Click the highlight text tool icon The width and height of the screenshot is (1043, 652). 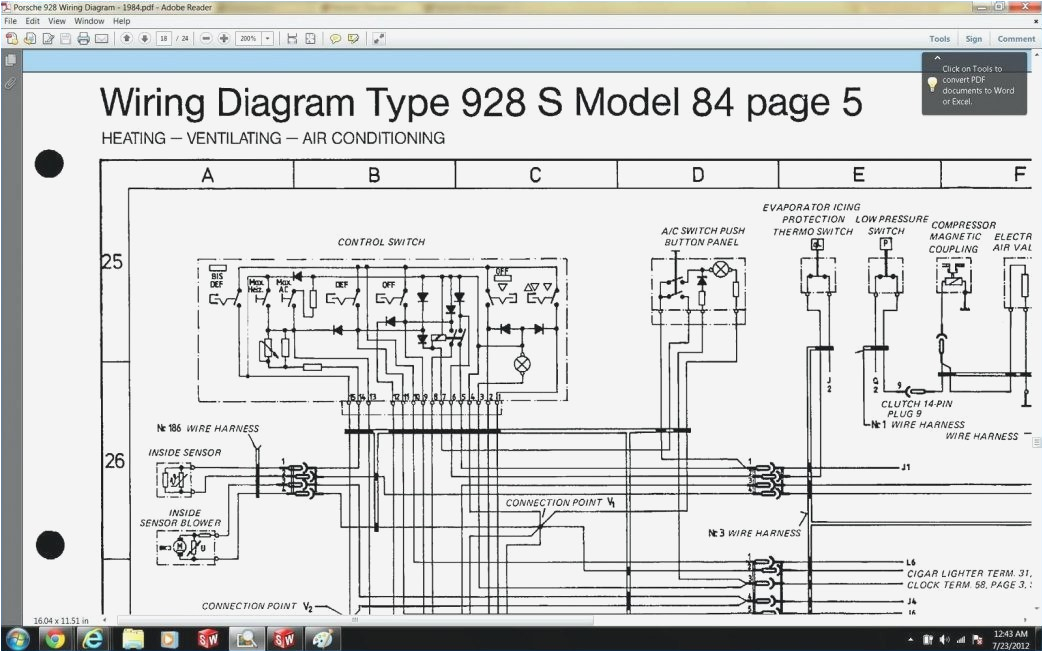tap(353, 39)
